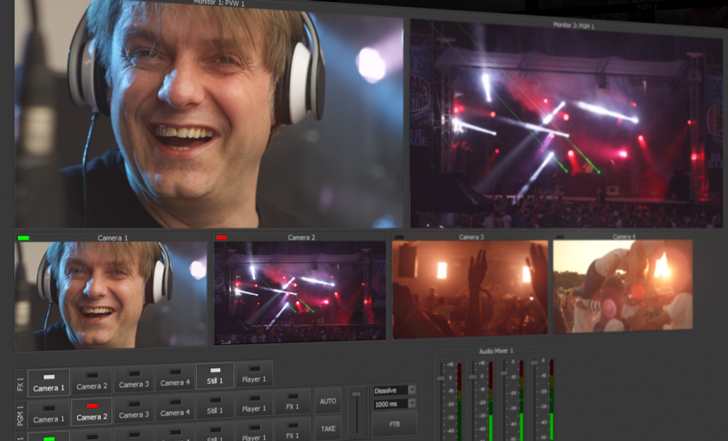Click the AUTO transition button
The image size is (728, 441).
[328, 401]
